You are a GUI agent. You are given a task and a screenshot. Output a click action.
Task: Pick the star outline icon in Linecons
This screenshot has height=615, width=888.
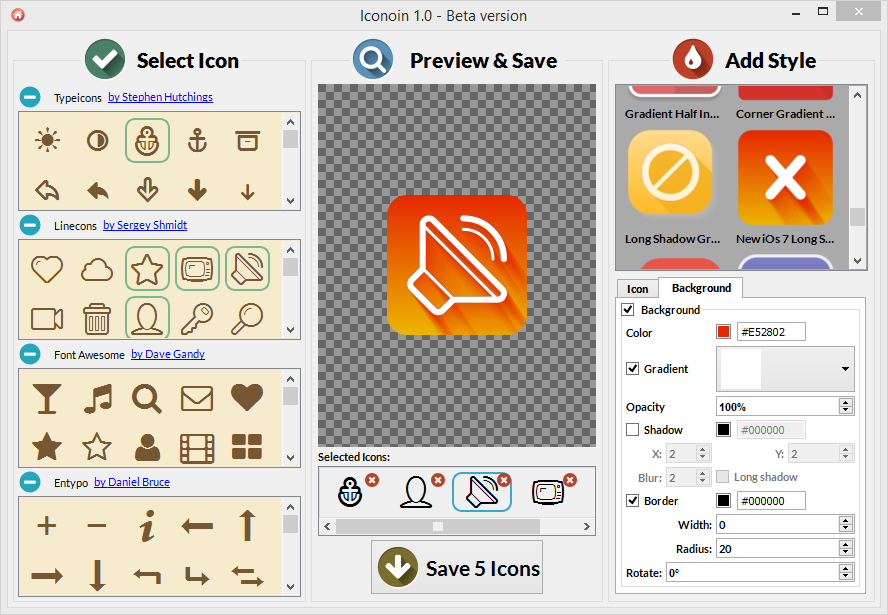pos(147,269)
